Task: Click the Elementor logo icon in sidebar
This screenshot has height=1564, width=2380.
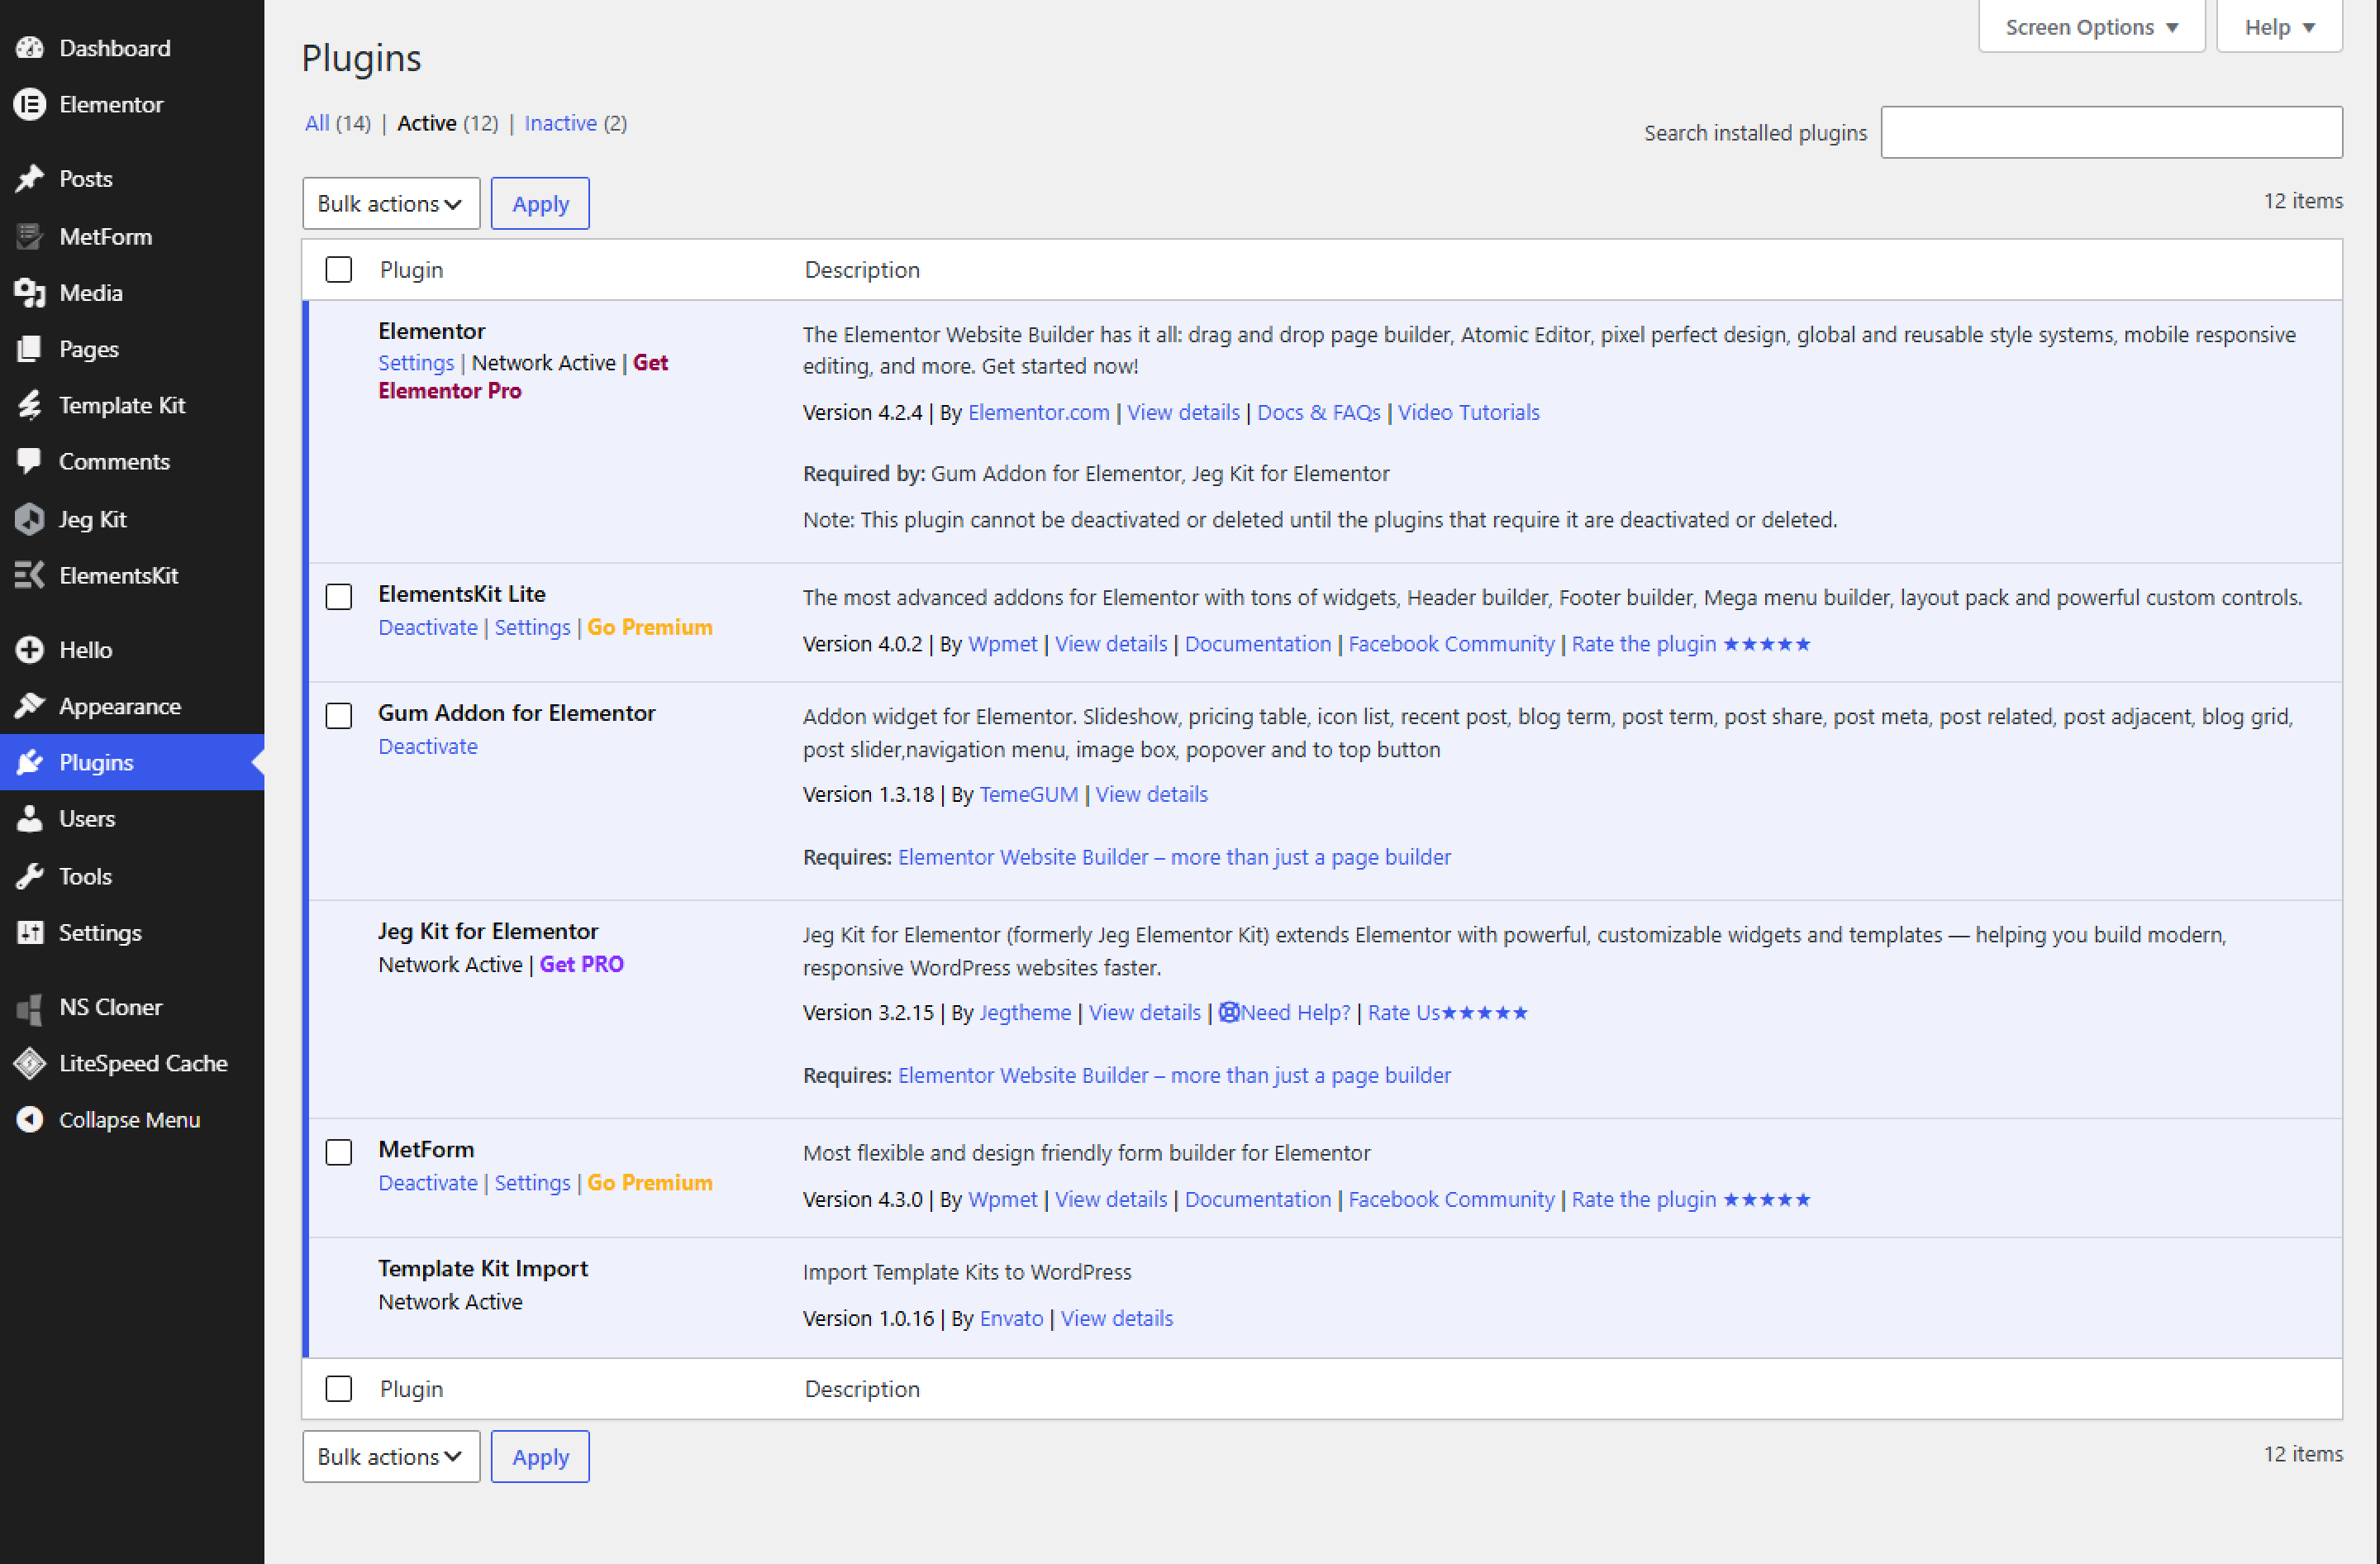Action: pos(30,104)
